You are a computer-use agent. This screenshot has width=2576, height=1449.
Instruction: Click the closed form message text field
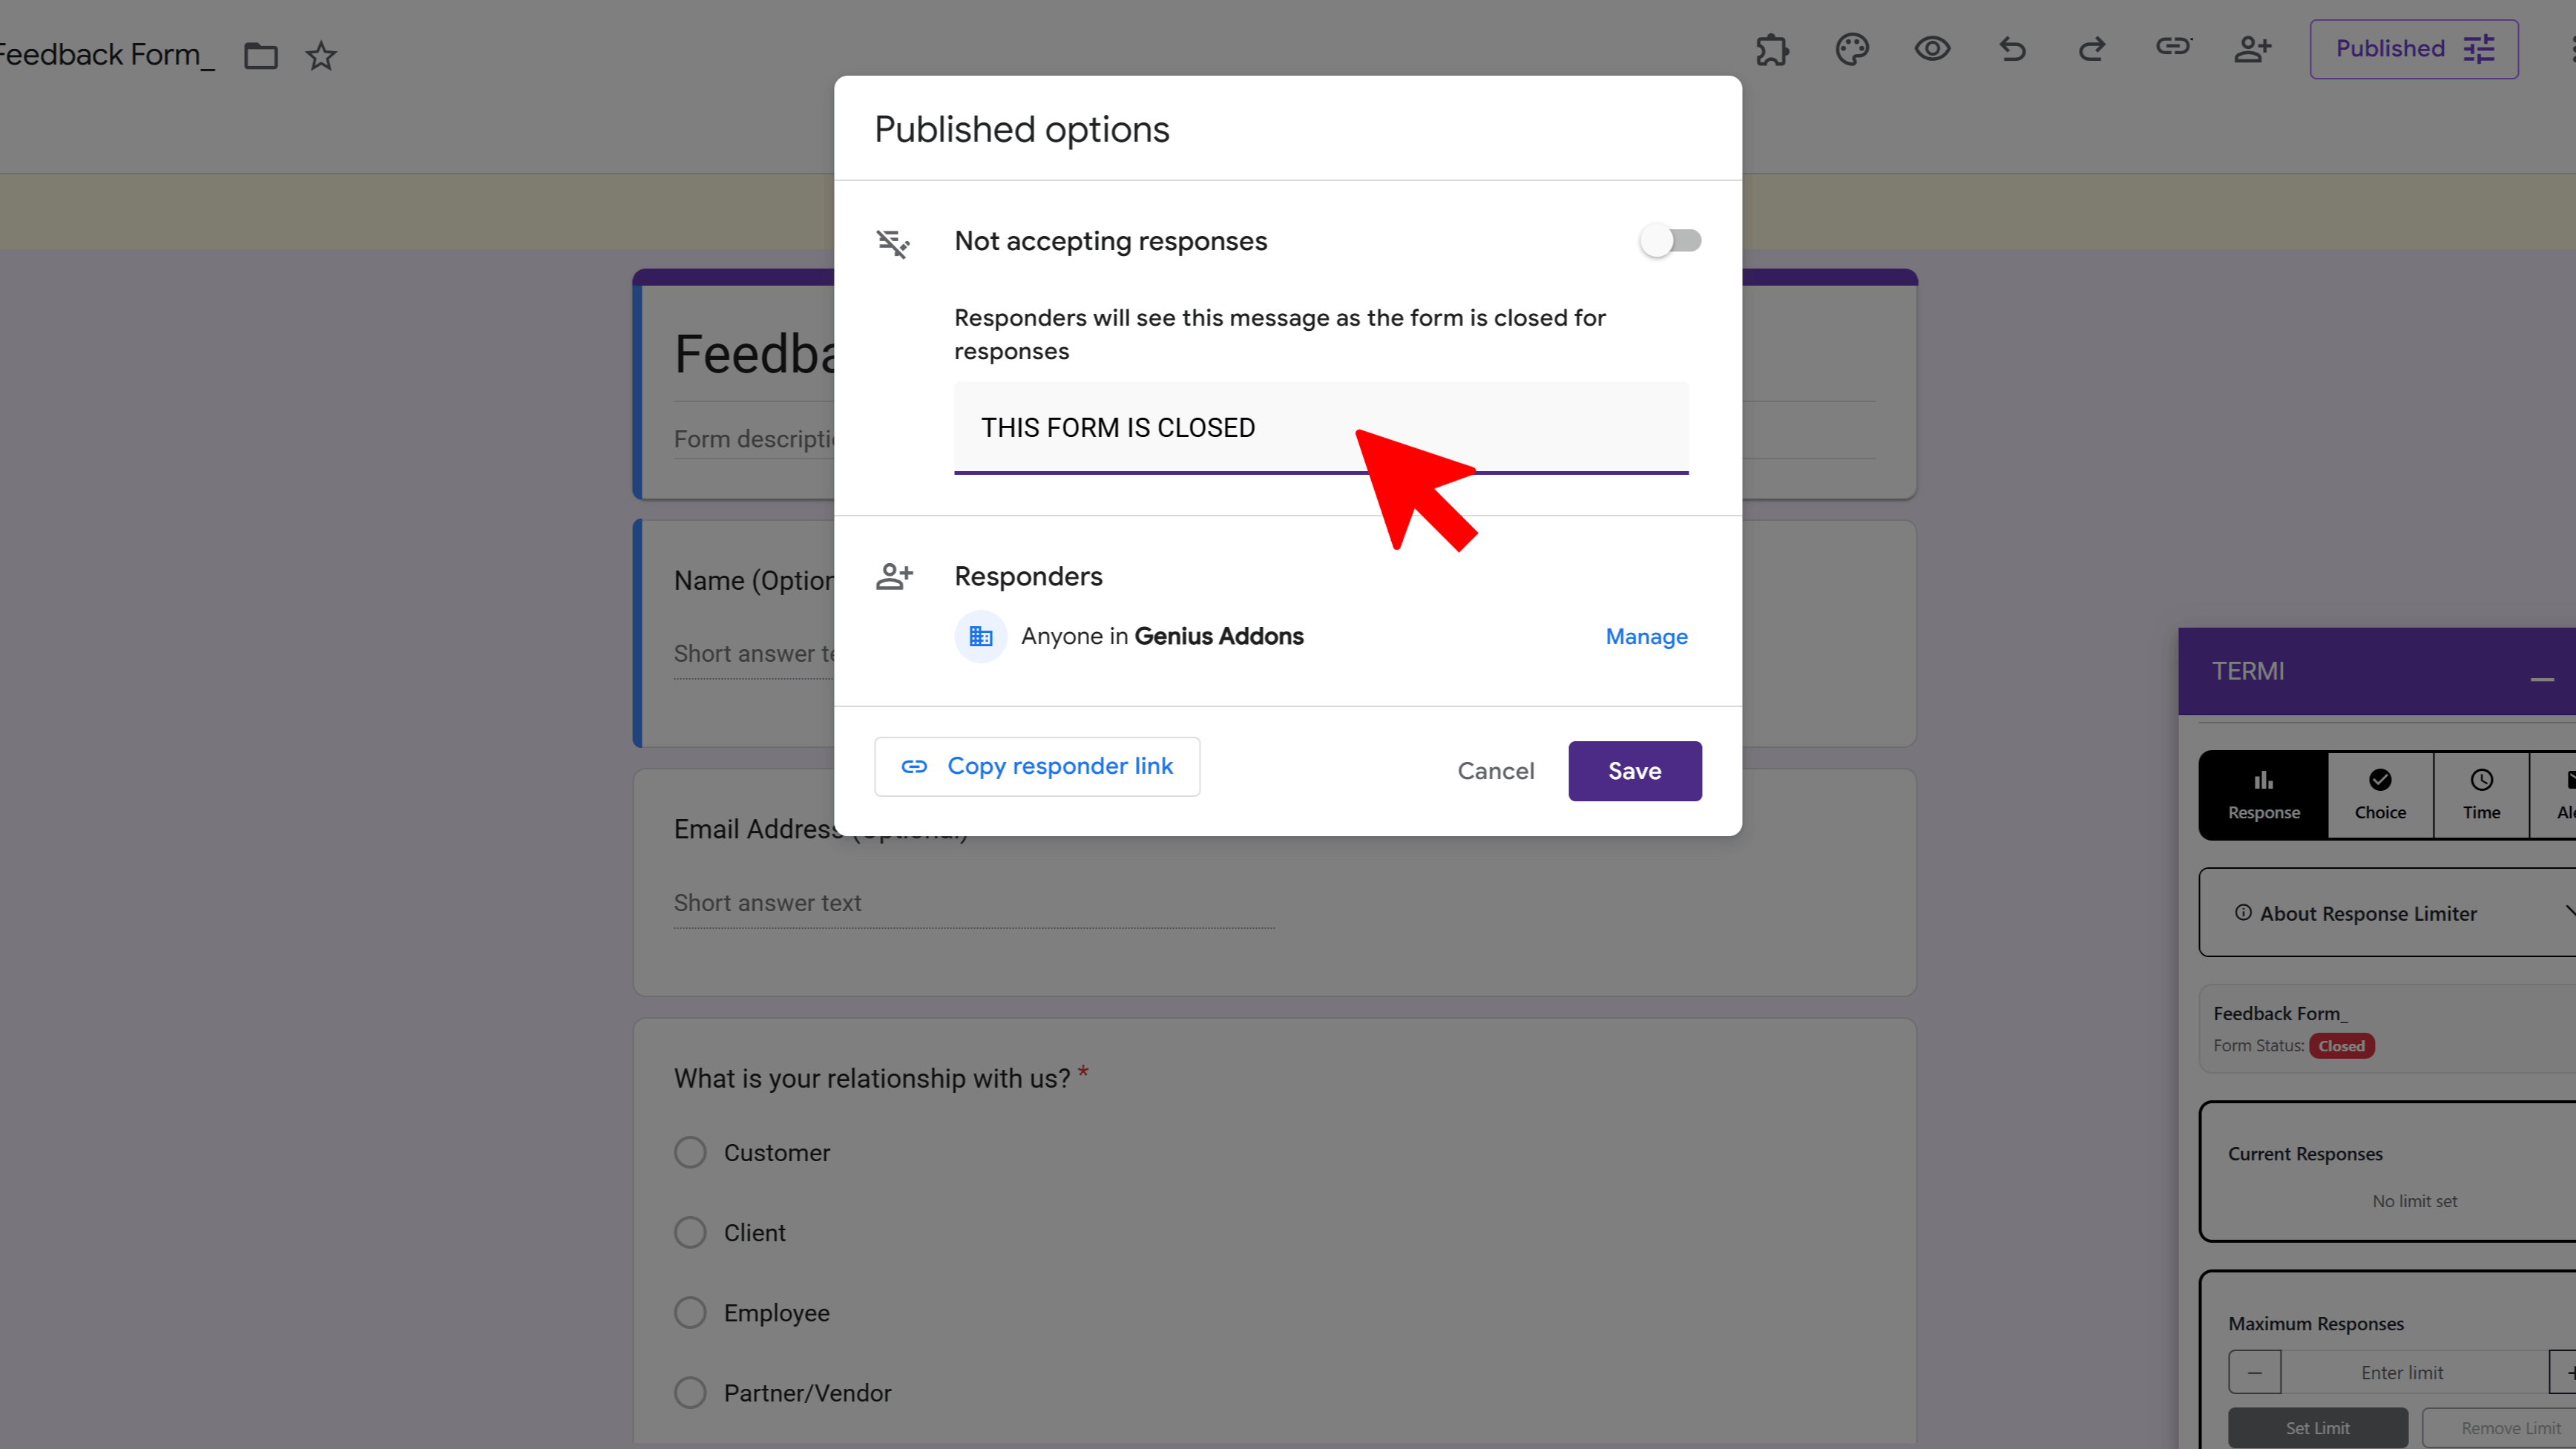1320,428
